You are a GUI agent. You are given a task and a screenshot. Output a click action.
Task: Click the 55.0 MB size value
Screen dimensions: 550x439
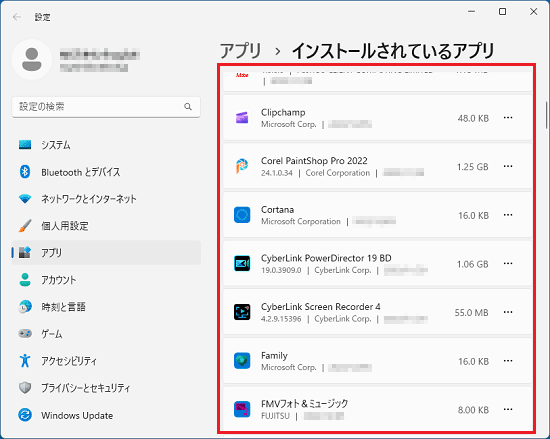click(471, 313)
